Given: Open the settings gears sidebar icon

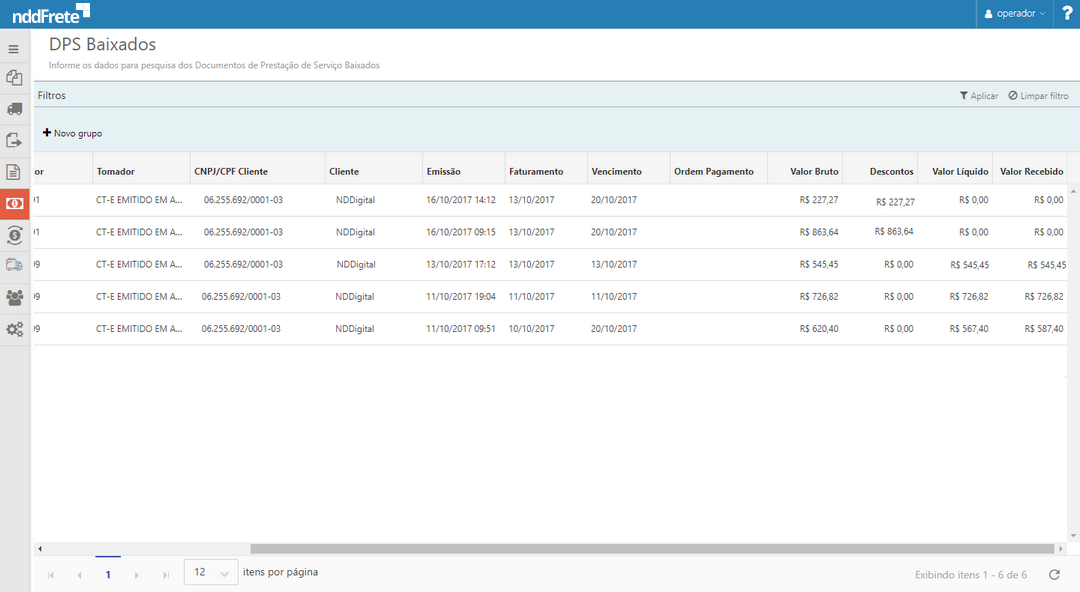Looking at the screenshot, I should (14, 329).
